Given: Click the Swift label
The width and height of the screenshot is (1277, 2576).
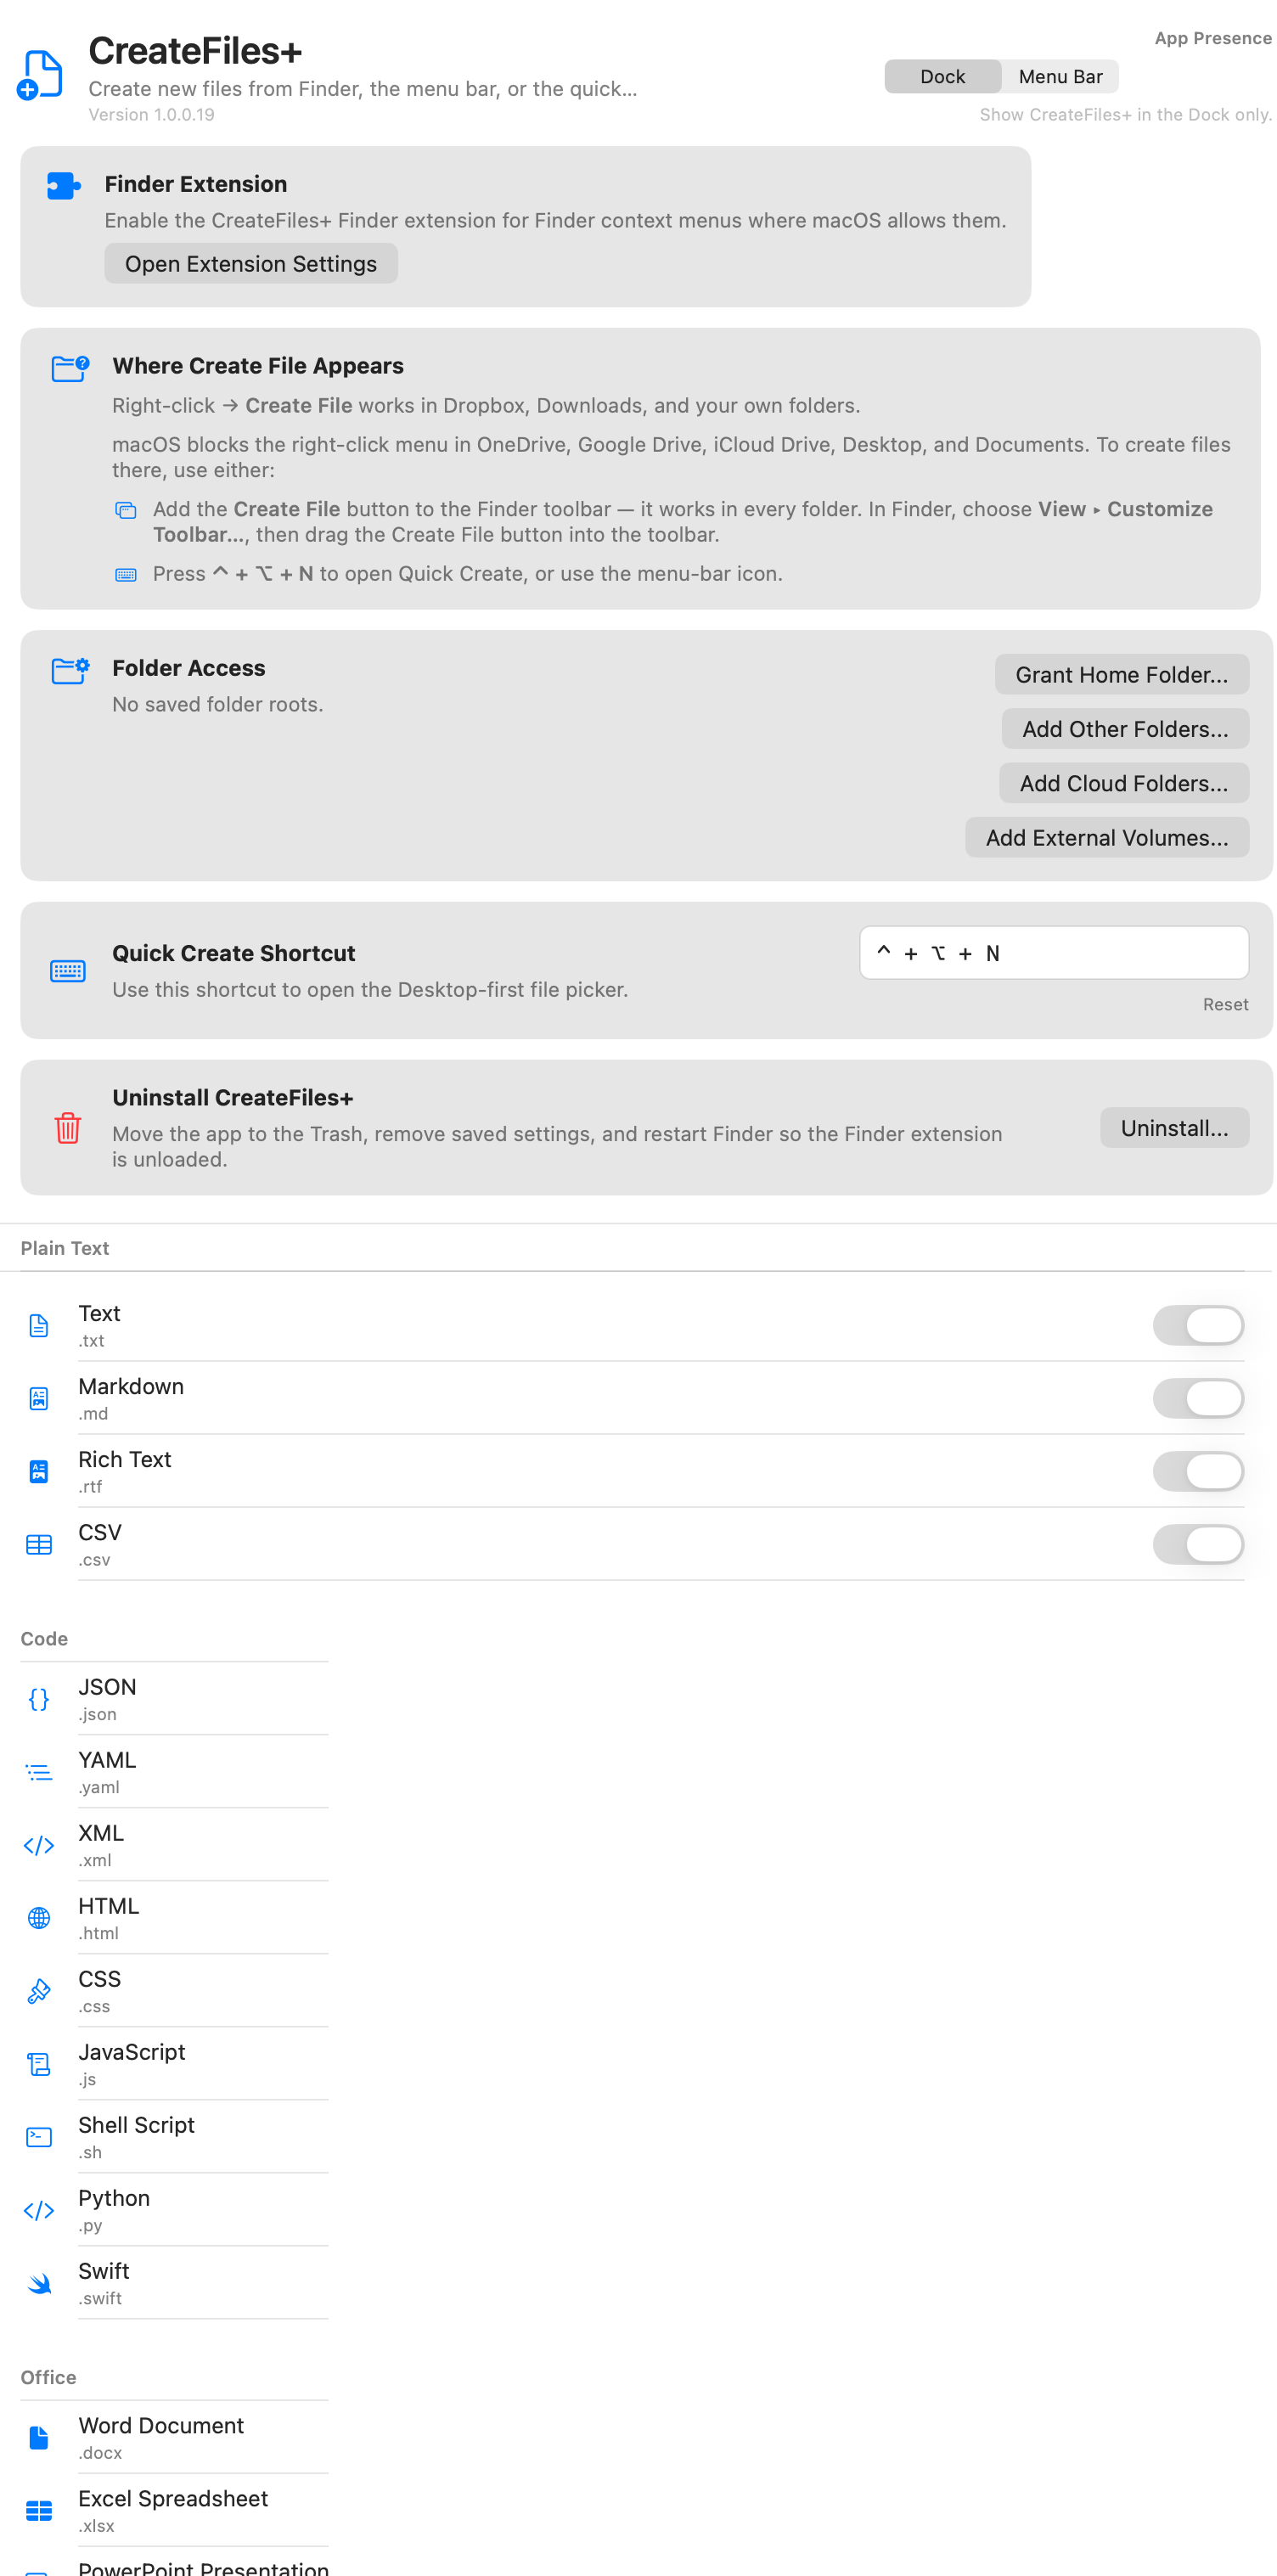Looking at the screenshot, I should pos(104,2271).
